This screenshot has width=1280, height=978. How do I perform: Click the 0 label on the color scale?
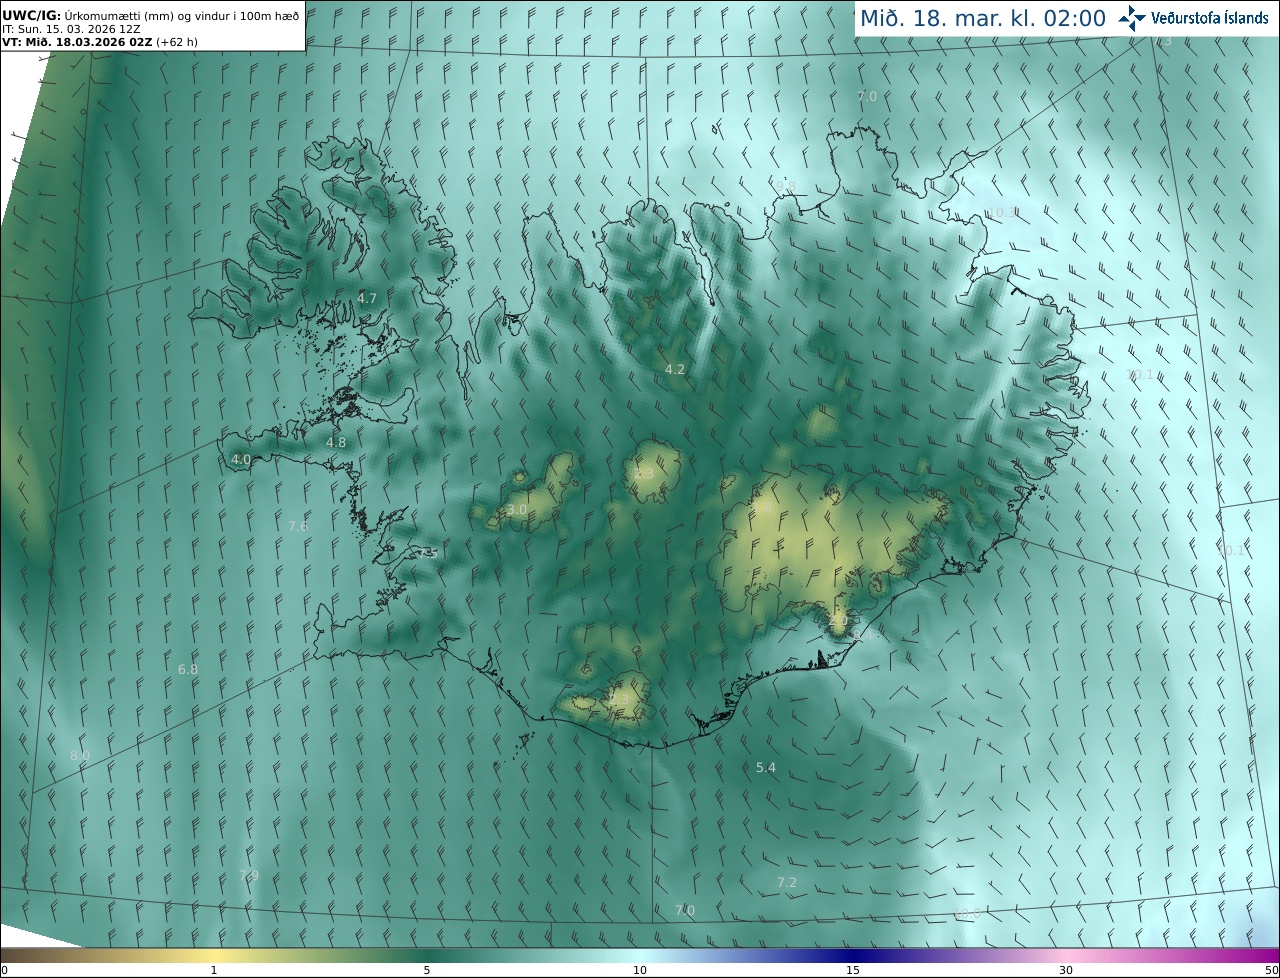click(4, 970)
